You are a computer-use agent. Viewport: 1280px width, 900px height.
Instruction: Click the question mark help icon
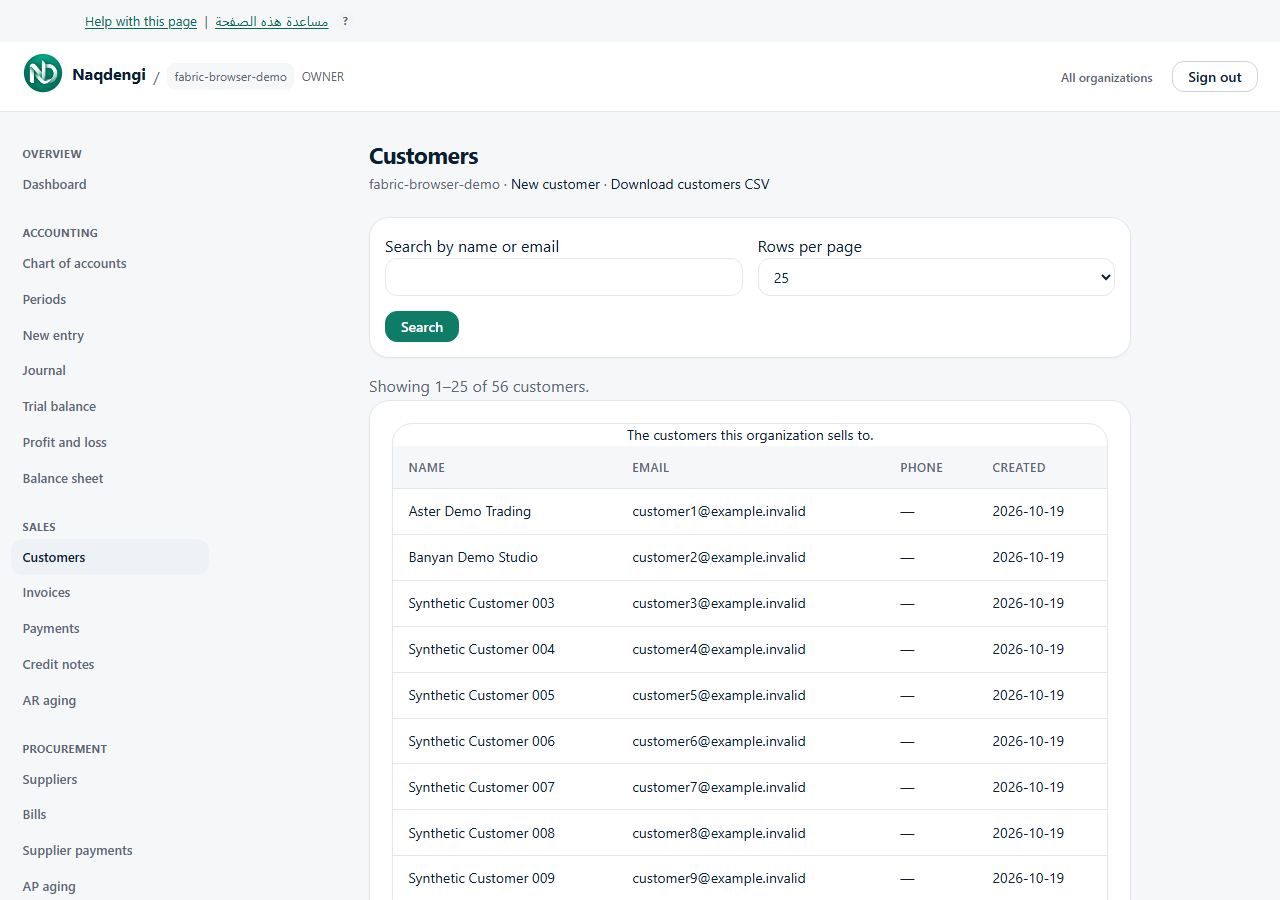point(345,21)
